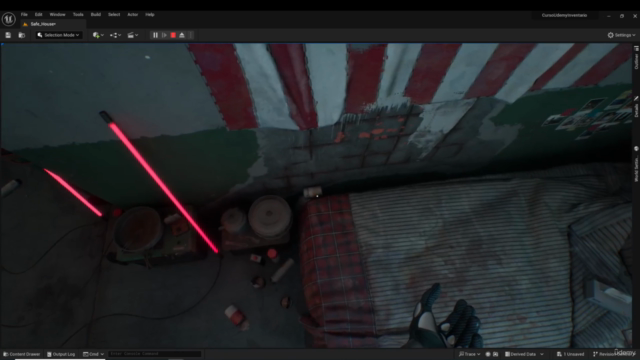Open the Details sidebar tab
Image resolution: width=640 pixels, height=360 pixels.
(x=636, y=107)
